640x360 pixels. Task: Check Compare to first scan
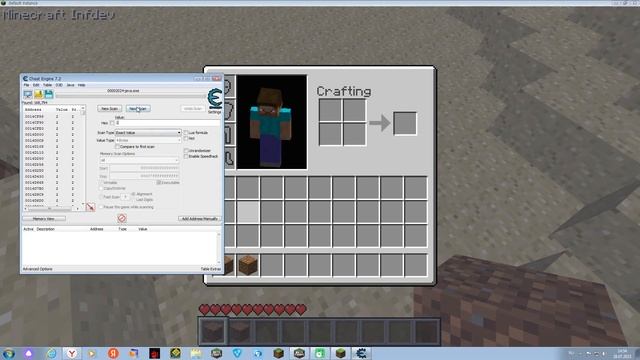[118, 147]
